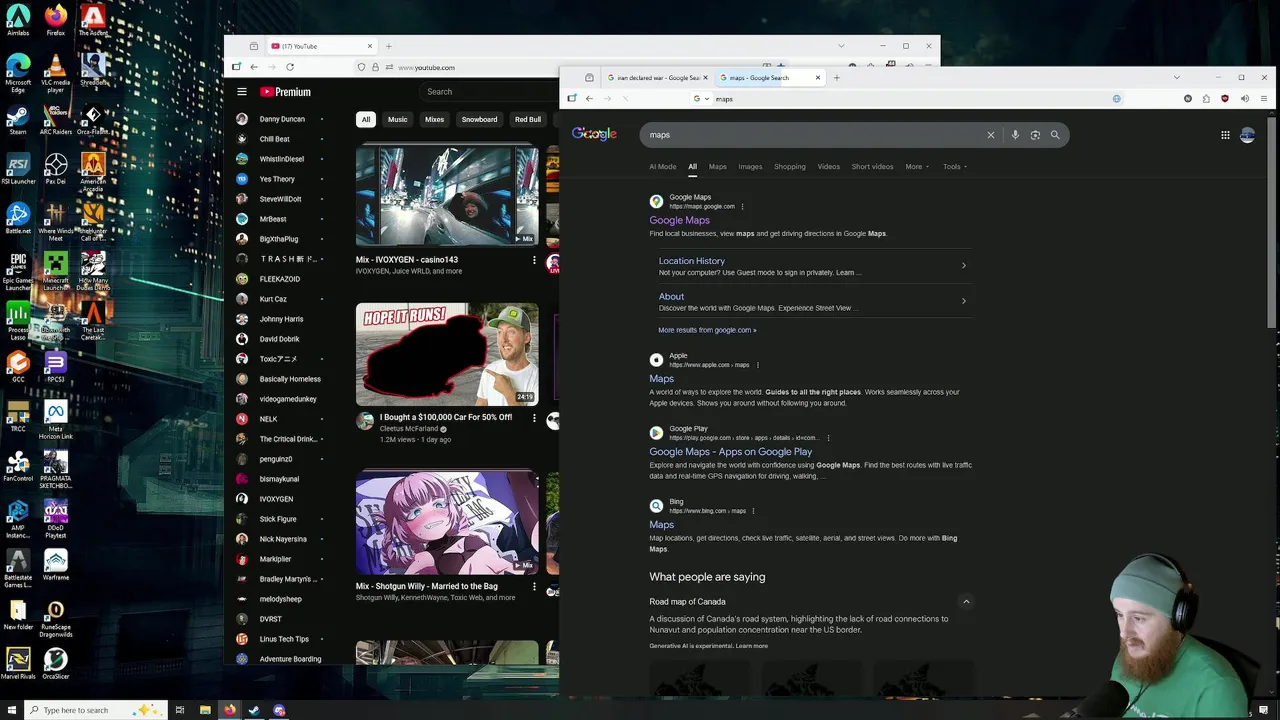Start a voice search with the microphone icon
Viewport: 1280px width, 720px height.
tap(1015, 135)
